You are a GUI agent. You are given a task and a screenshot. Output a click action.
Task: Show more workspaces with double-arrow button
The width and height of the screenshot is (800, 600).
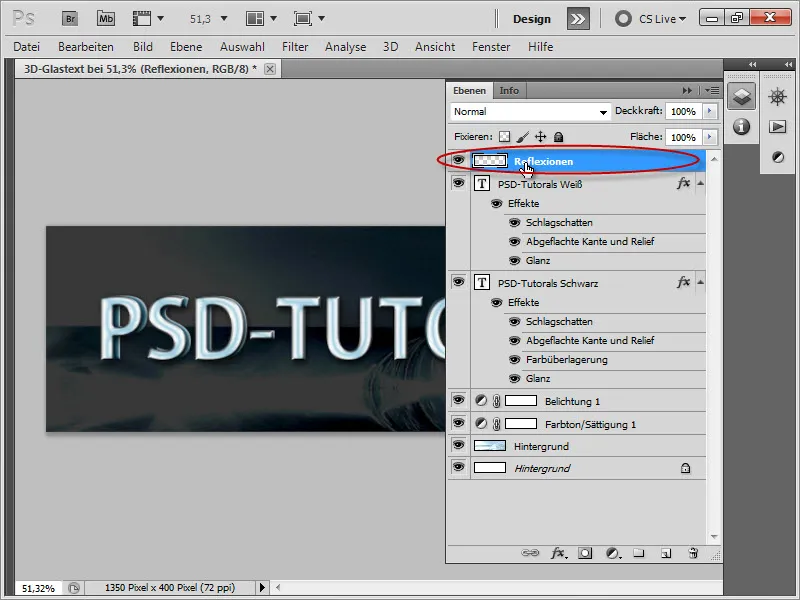coord(578,19)
